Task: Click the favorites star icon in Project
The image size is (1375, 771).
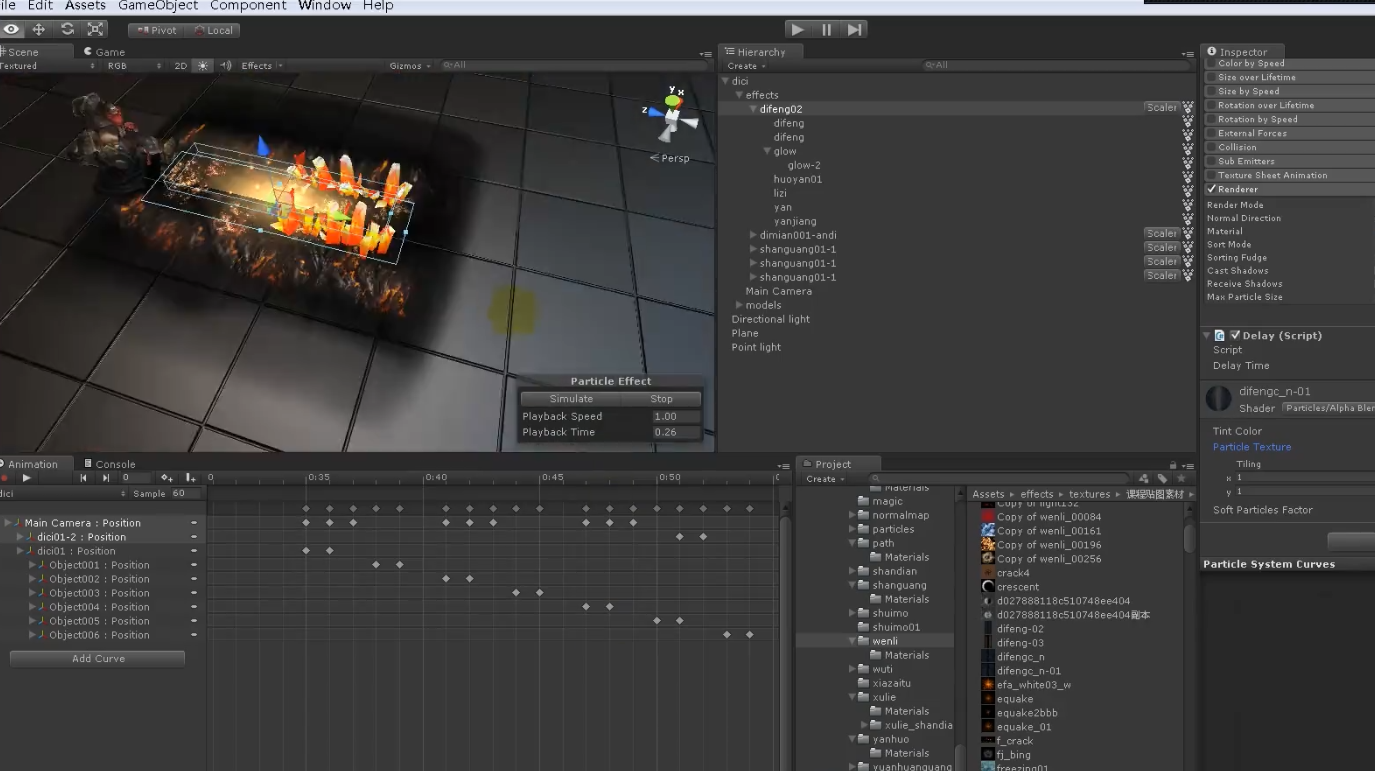Action: 1181,479
